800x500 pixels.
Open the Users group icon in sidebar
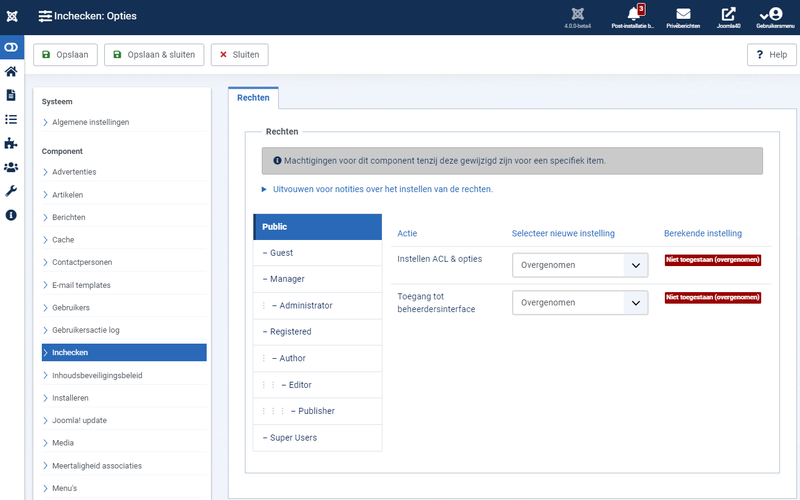click(11, 167)
